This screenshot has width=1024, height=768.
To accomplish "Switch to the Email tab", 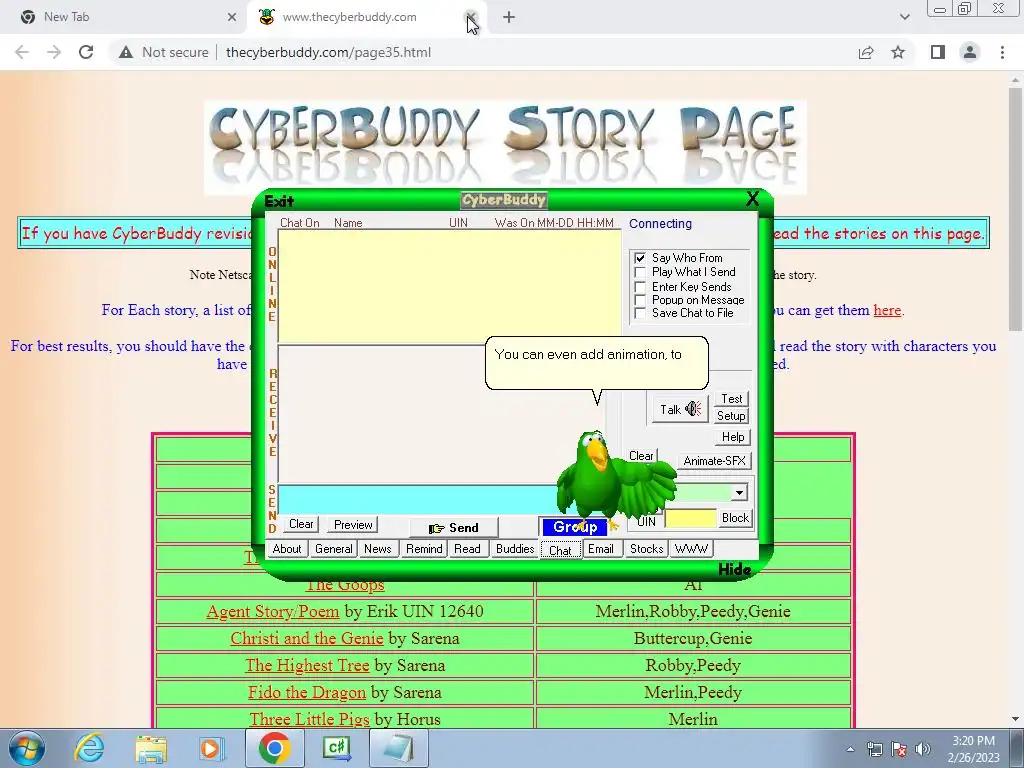I will pos(600,549).
